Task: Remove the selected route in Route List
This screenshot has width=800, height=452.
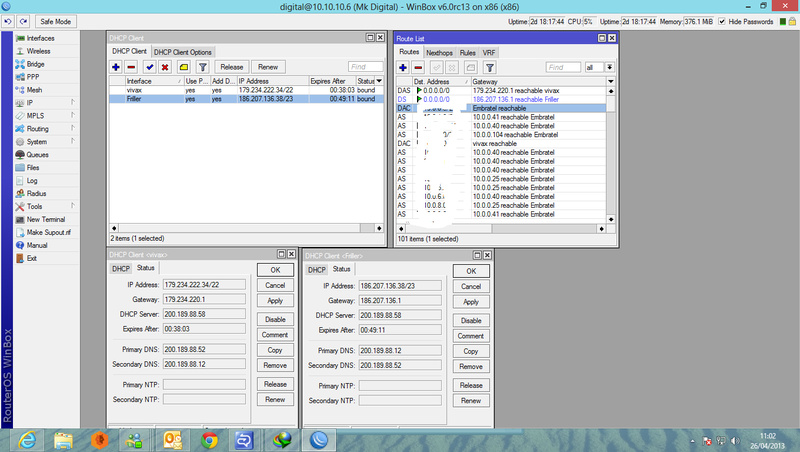Action: [418, 67]
